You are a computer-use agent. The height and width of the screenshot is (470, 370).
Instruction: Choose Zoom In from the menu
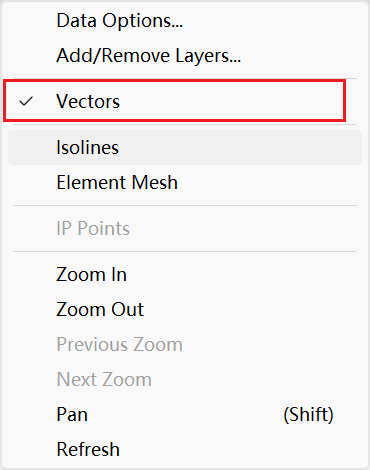(x=185, y=275)
